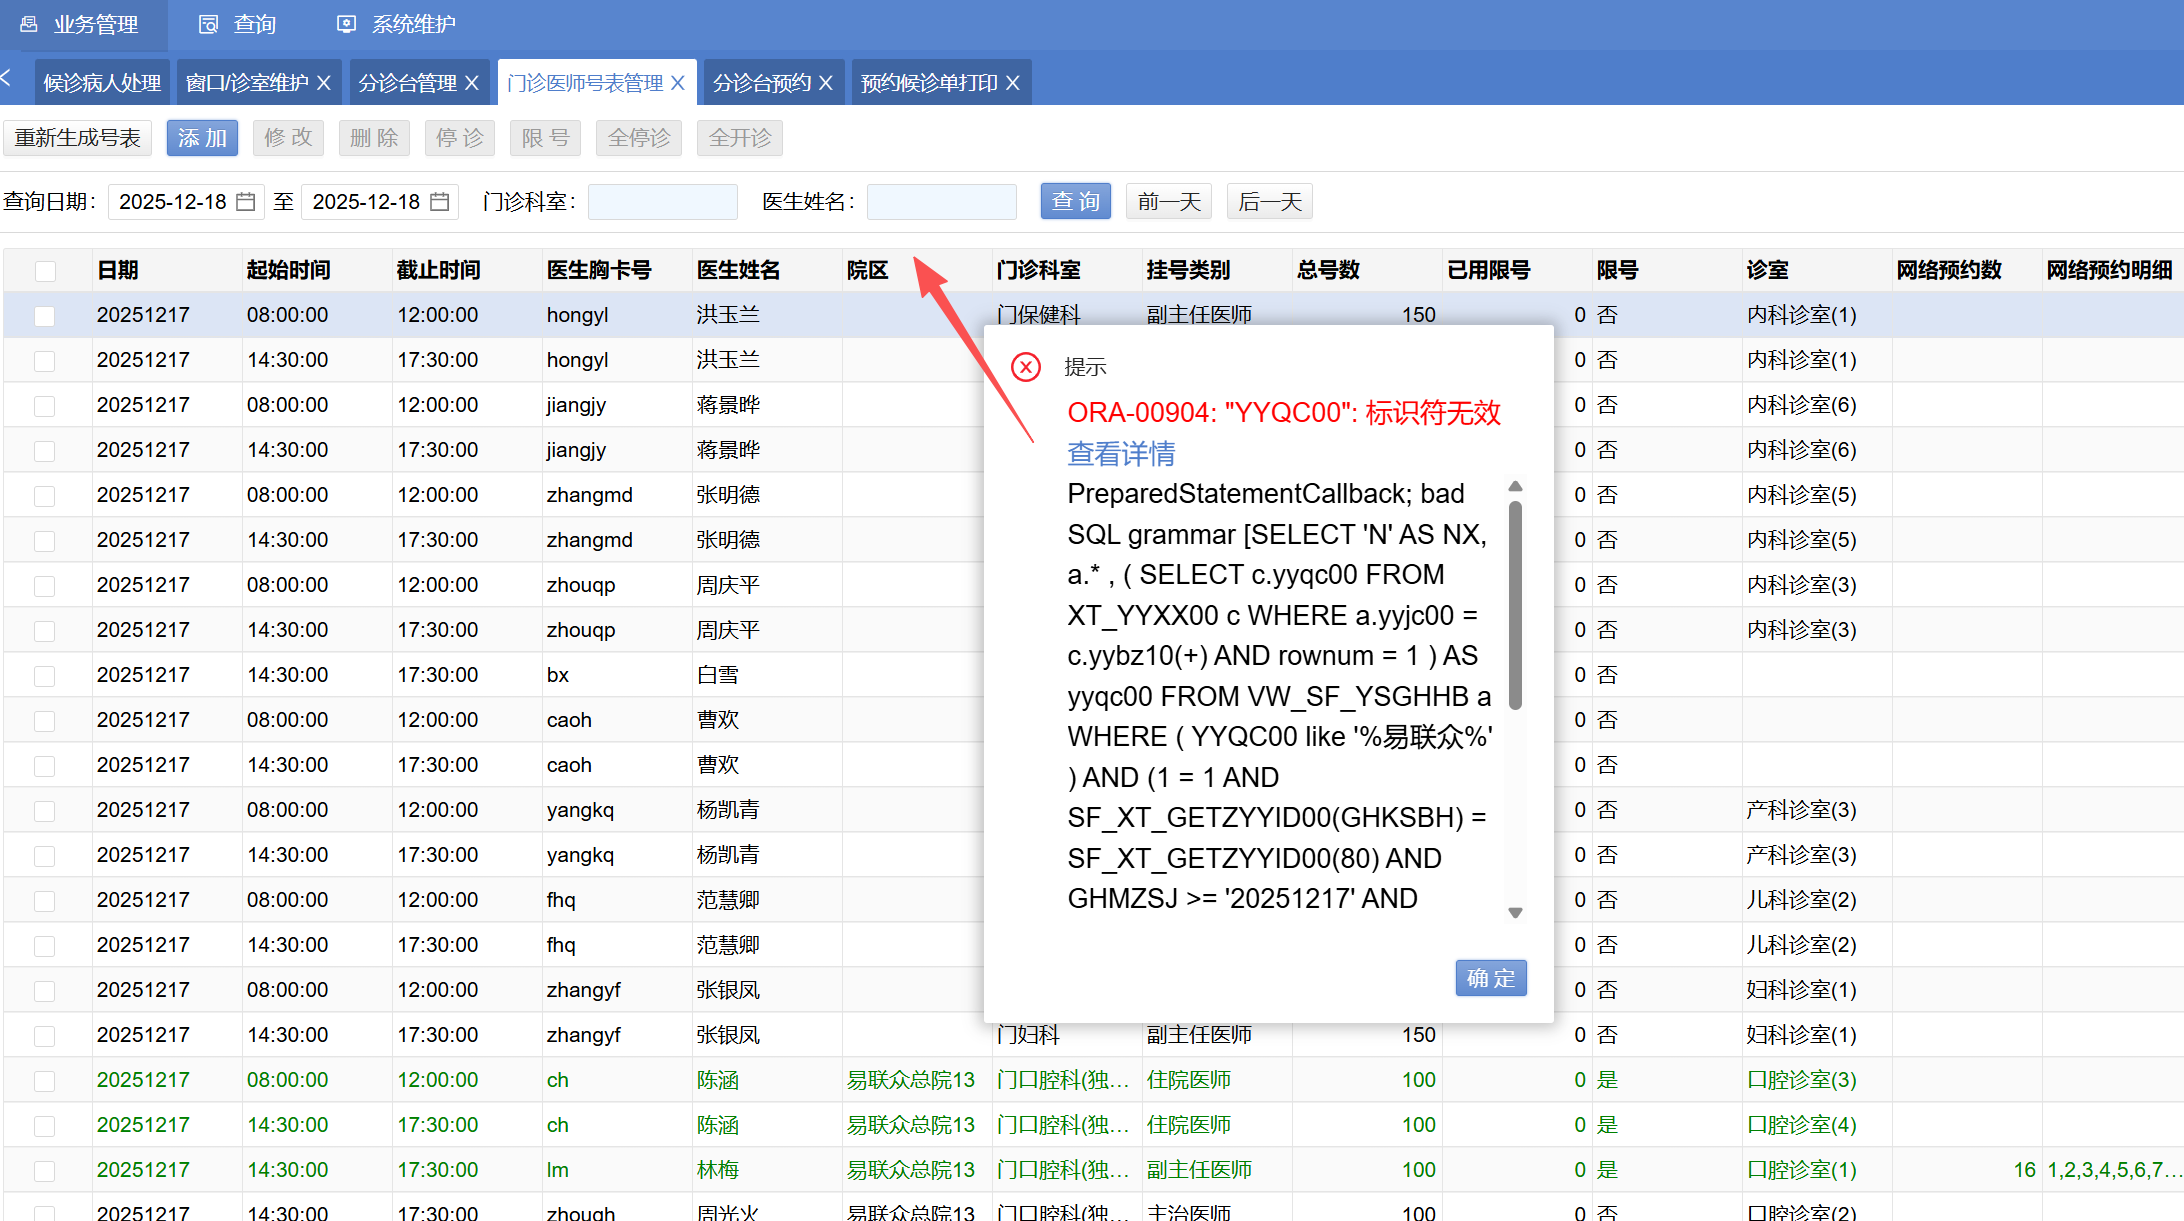Open the 查看详情 link

click(x=1120, y=454)
